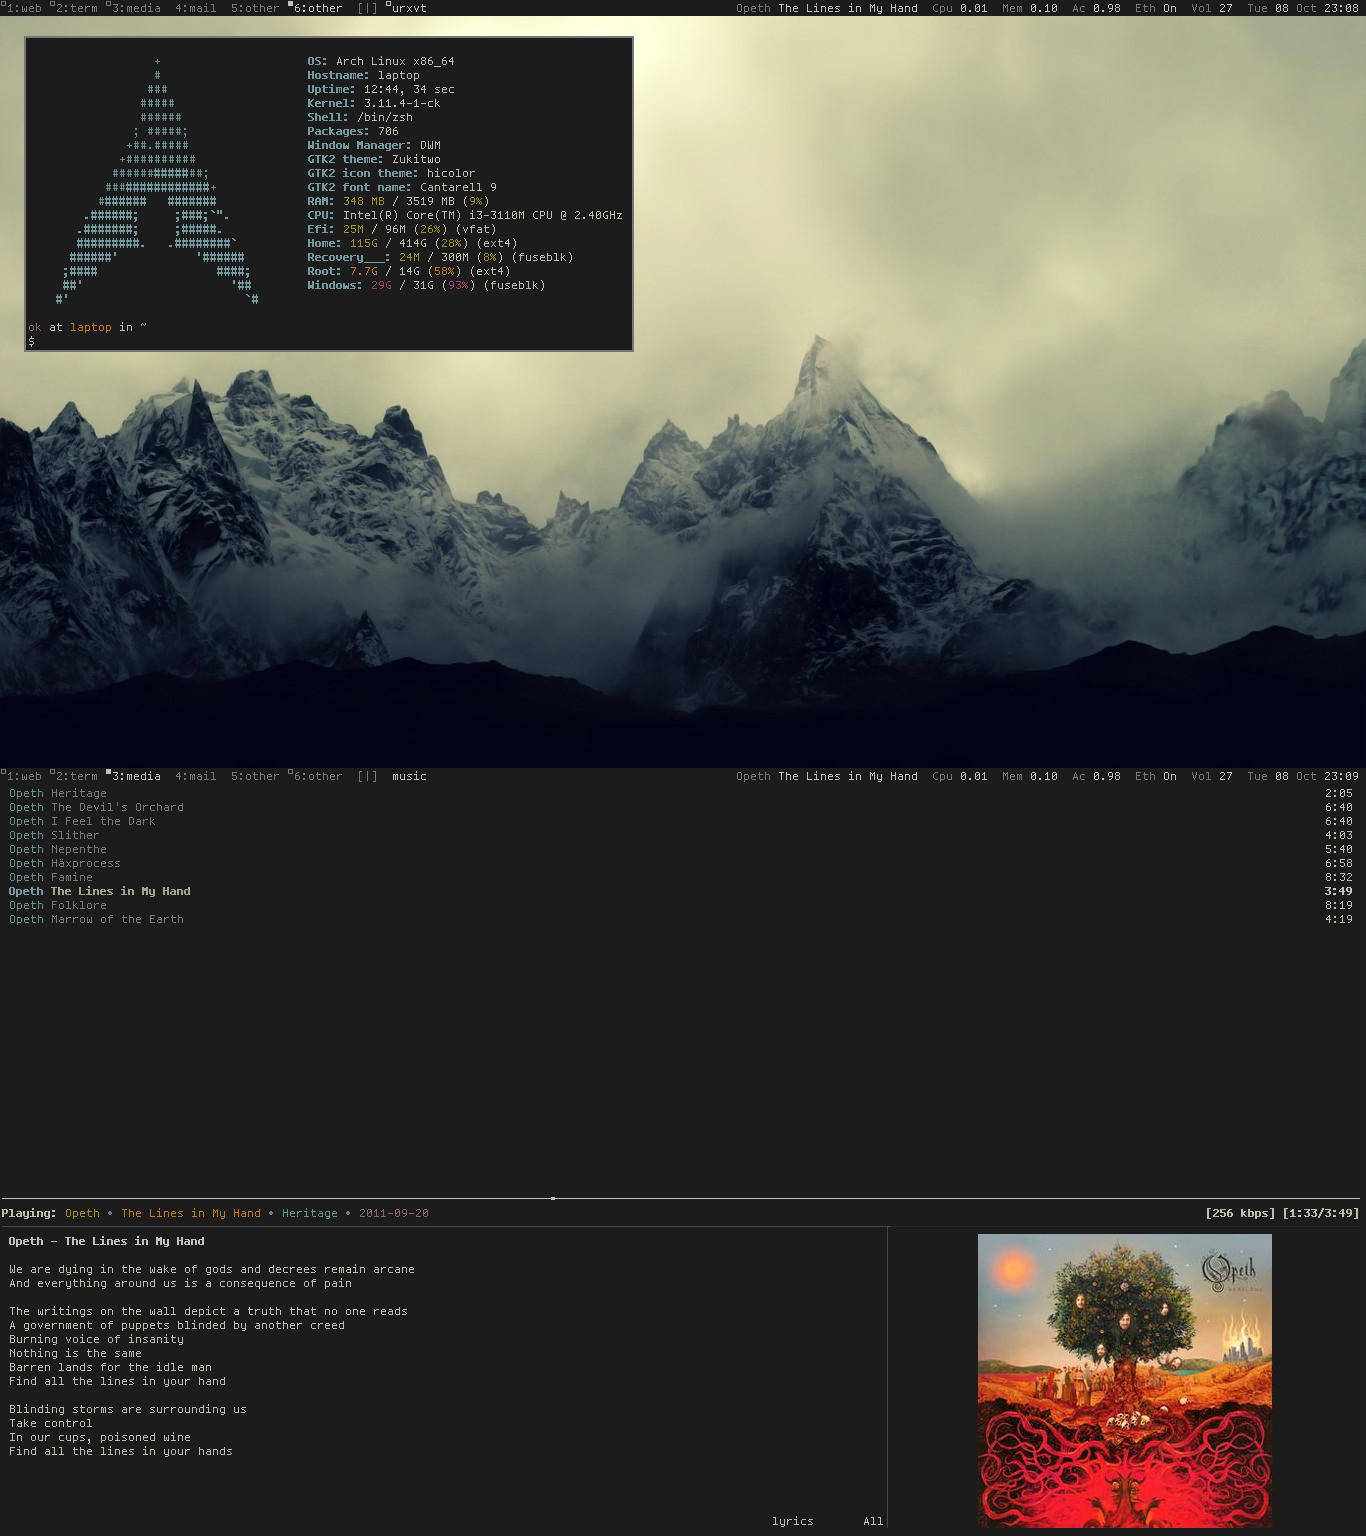The image size is (1366, 1536).
Task: Click the $ shell prompt in urxvt terminal
Action: (31, 341)
